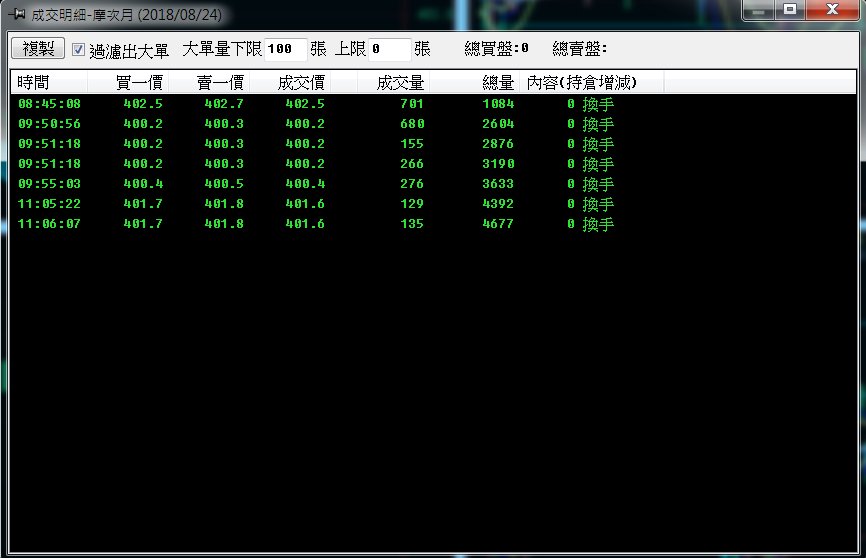Click the total volume 2604

(x=498, y=124)
